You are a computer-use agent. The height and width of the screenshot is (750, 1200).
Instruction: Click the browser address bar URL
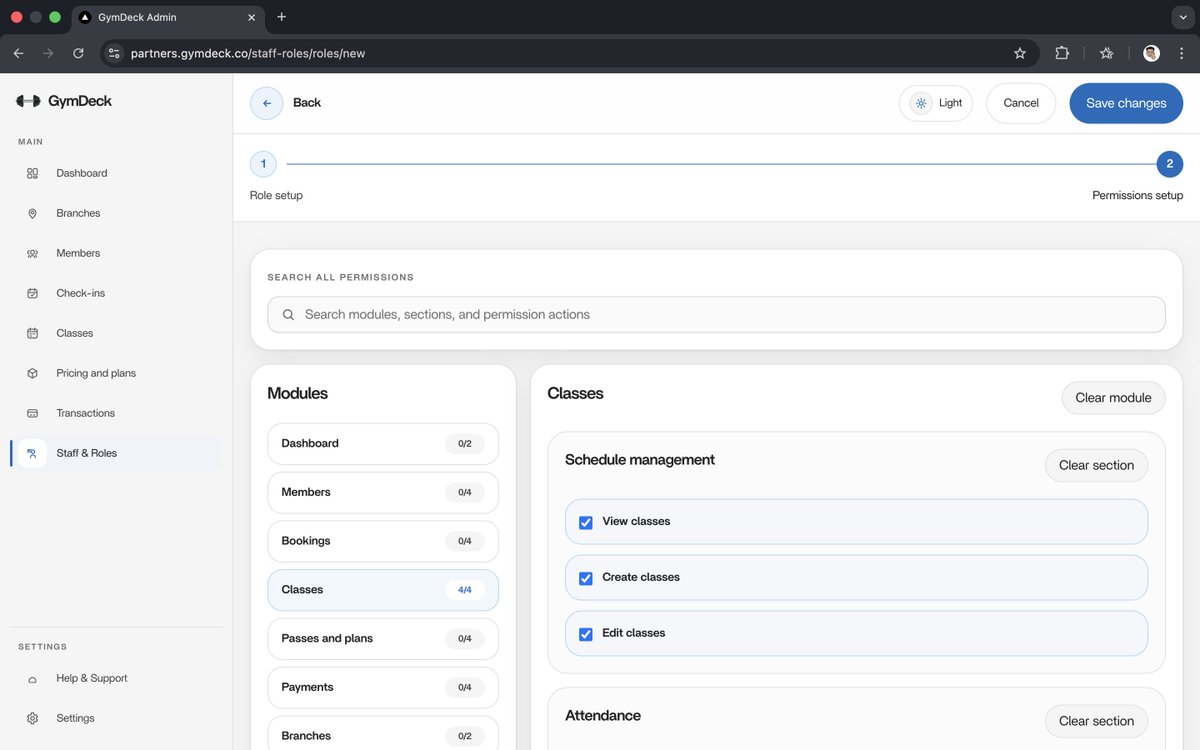point(248,53)
